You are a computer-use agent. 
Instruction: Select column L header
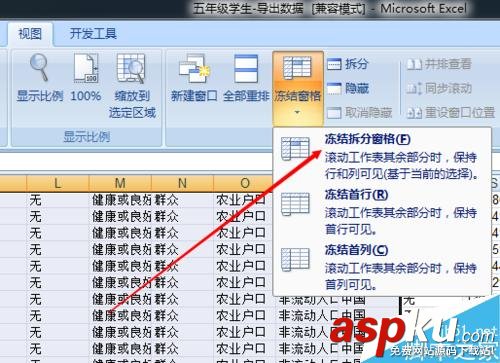[x=58, y=183]
